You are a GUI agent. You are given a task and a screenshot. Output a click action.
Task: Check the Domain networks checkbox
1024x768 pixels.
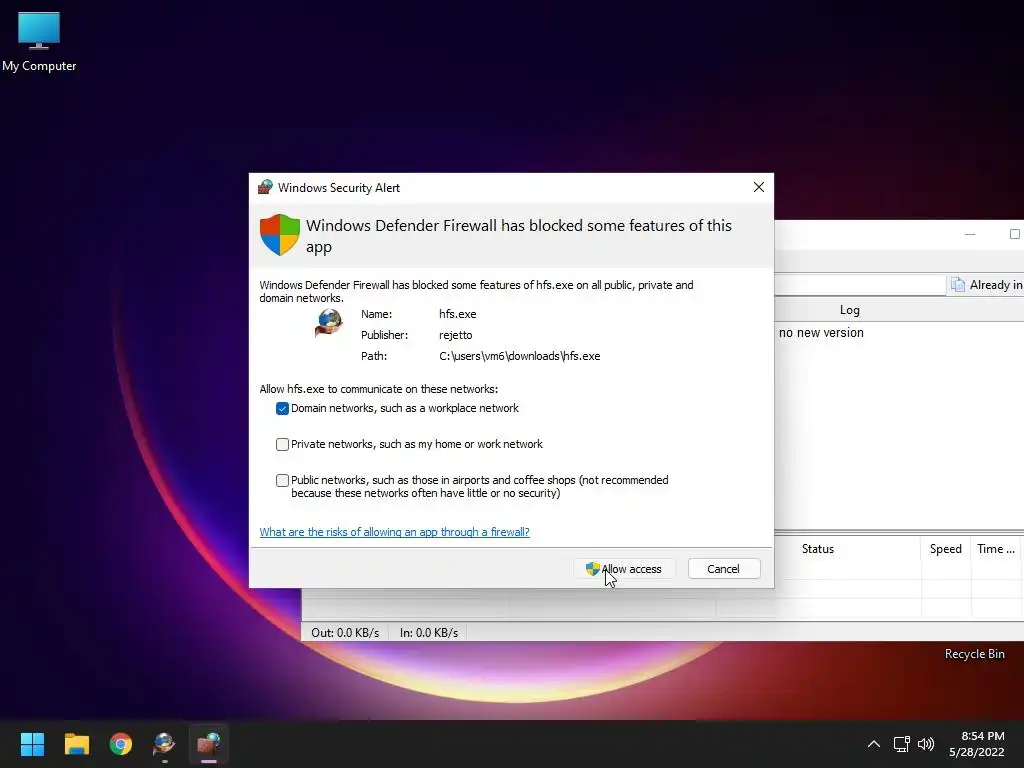282,409
